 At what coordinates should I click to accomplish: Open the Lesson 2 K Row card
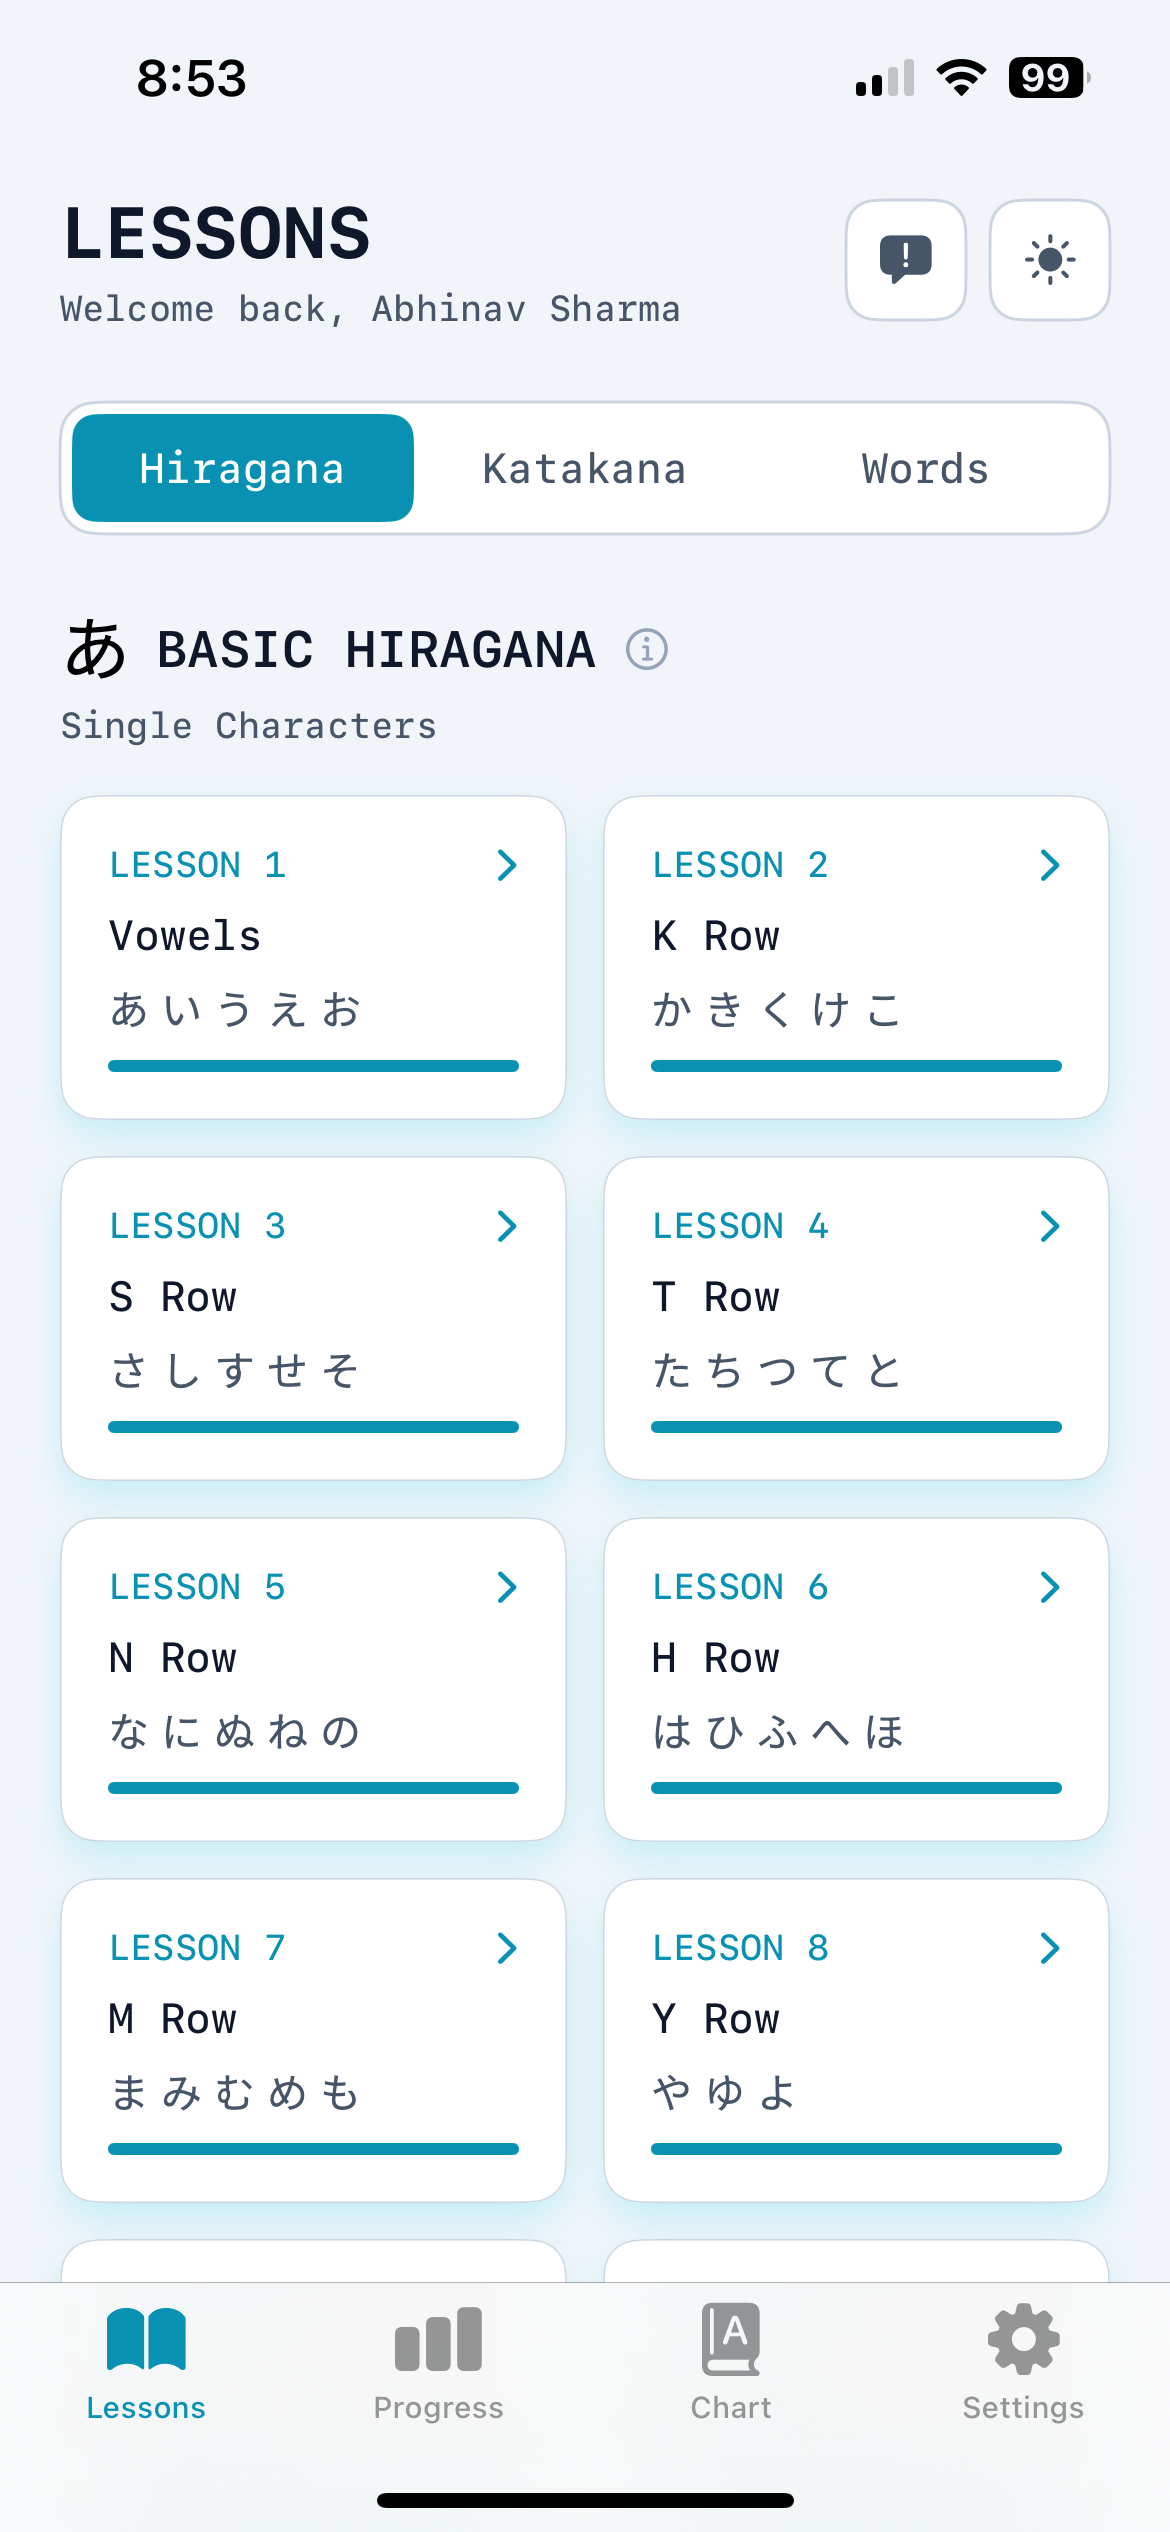pyautogui.click(x=856, y=956)
